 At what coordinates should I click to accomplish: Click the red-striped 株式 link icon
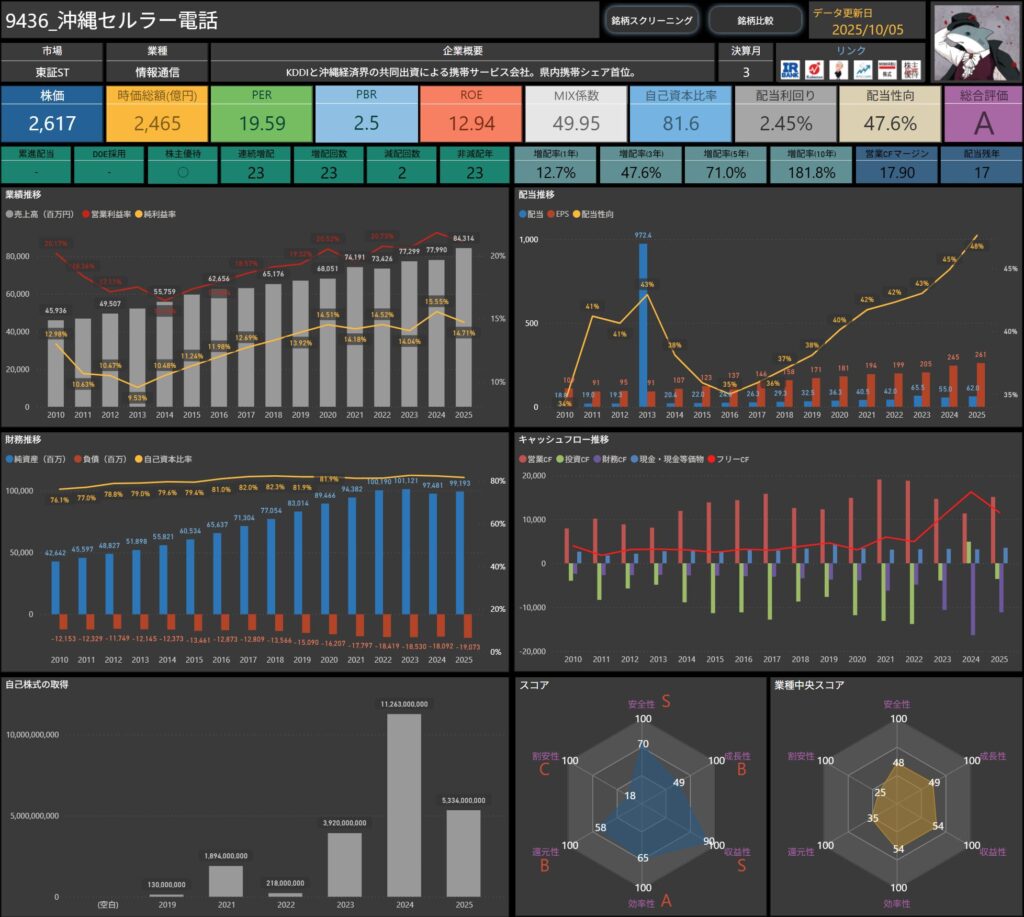point(887,69)
